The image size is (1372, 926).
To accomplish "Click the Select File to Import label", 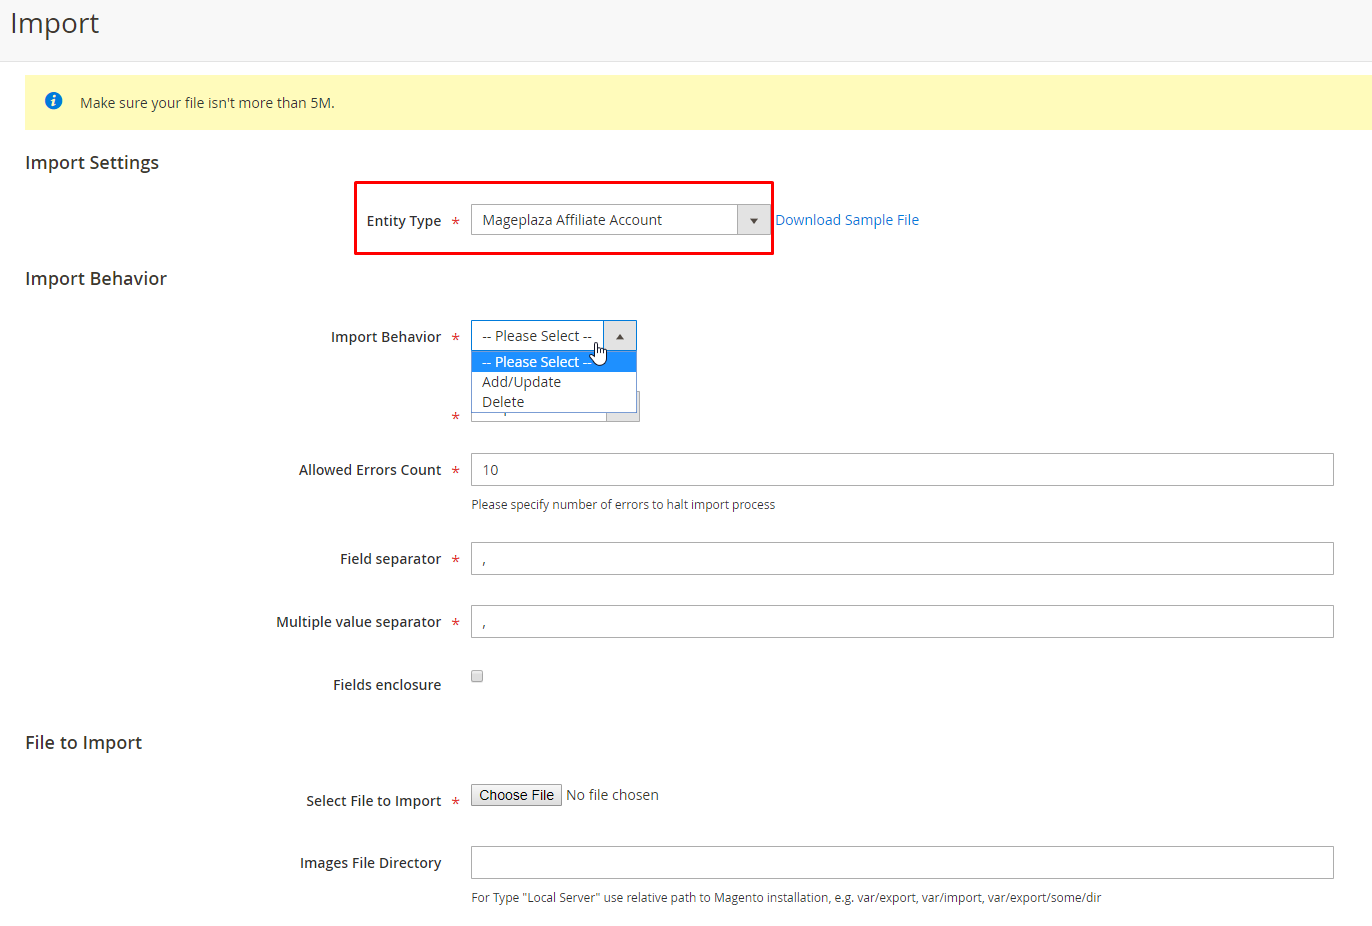I will 373,801.
